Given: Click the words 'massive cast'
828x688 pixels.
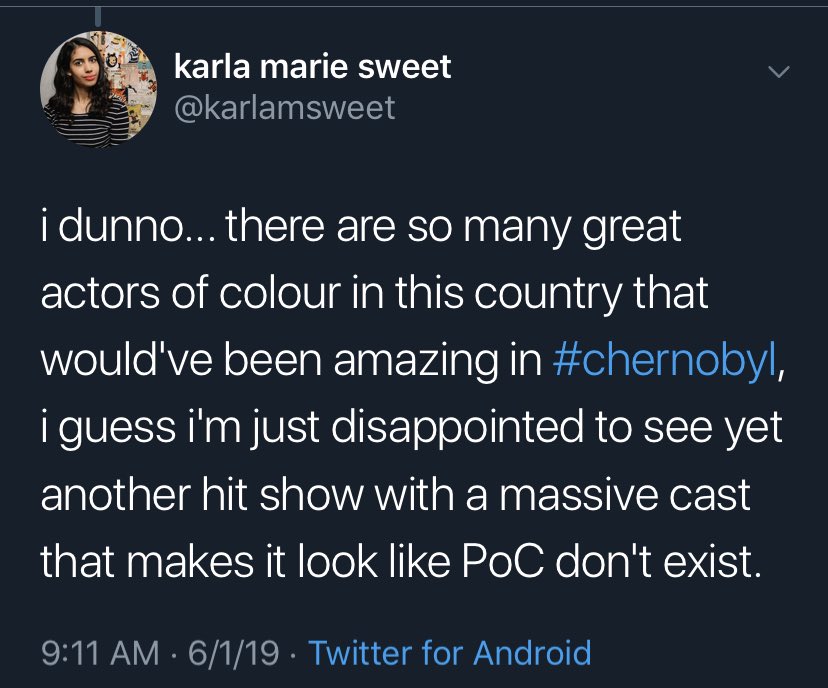Looking at the screenshot, I should tap(625, 495).
